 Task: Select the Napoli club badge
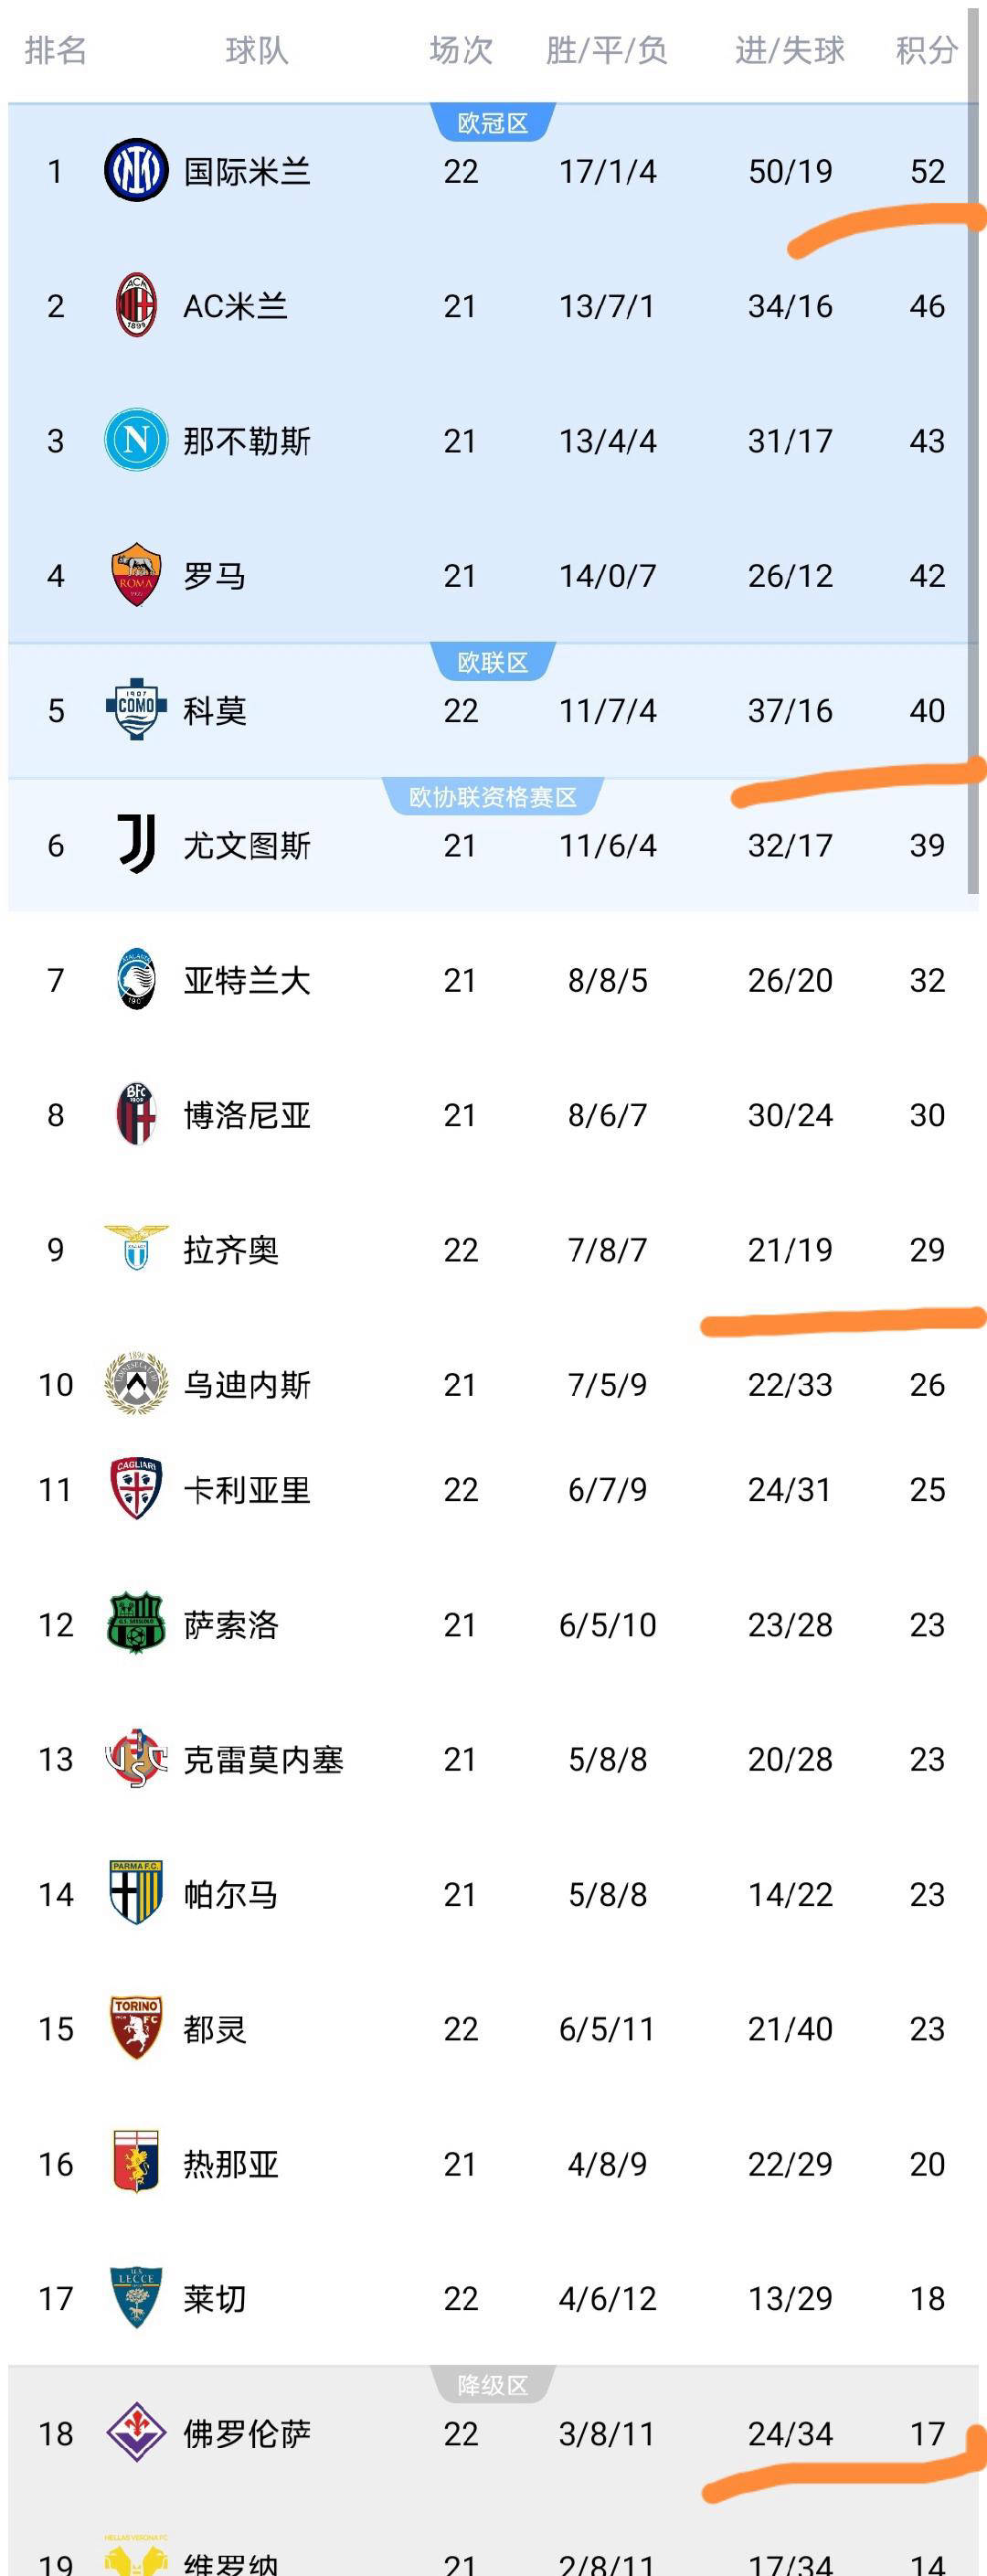pos(136,440)
